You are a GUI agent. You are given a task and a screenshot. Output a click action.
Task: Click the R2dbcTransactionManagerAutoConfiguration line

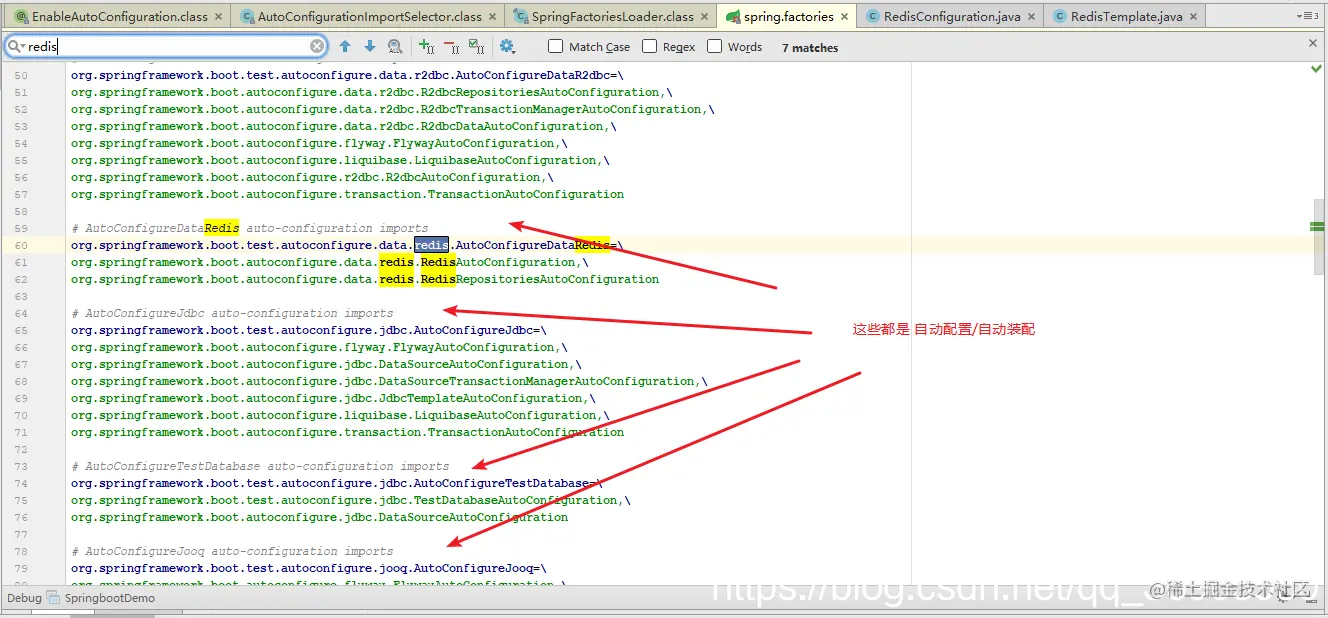pos(393,109)
